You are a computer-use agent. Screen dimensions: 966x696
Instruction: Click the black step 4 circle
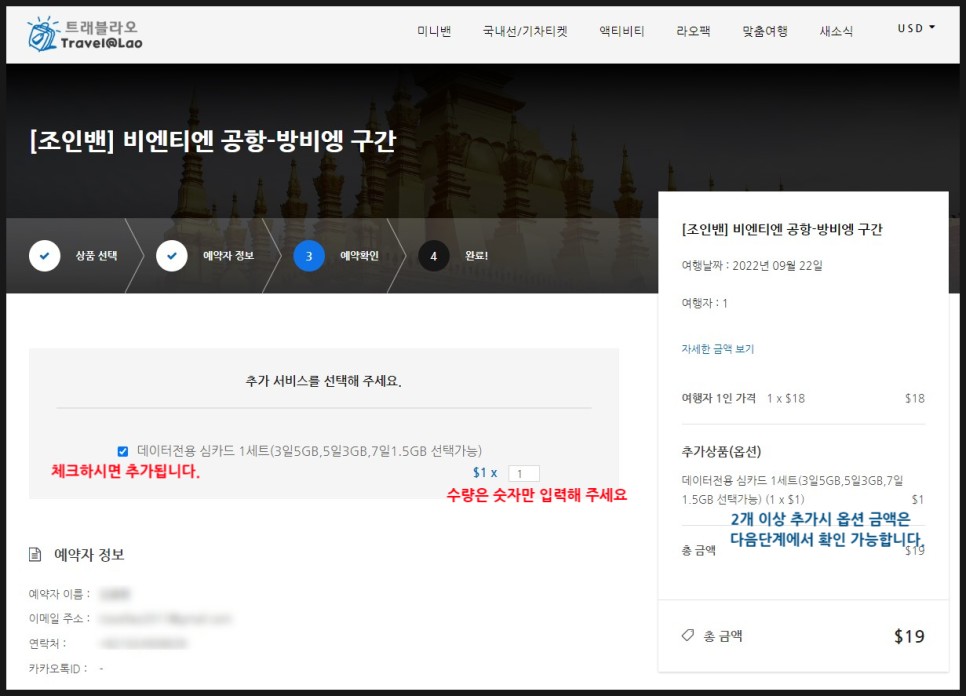pos(433,256)
